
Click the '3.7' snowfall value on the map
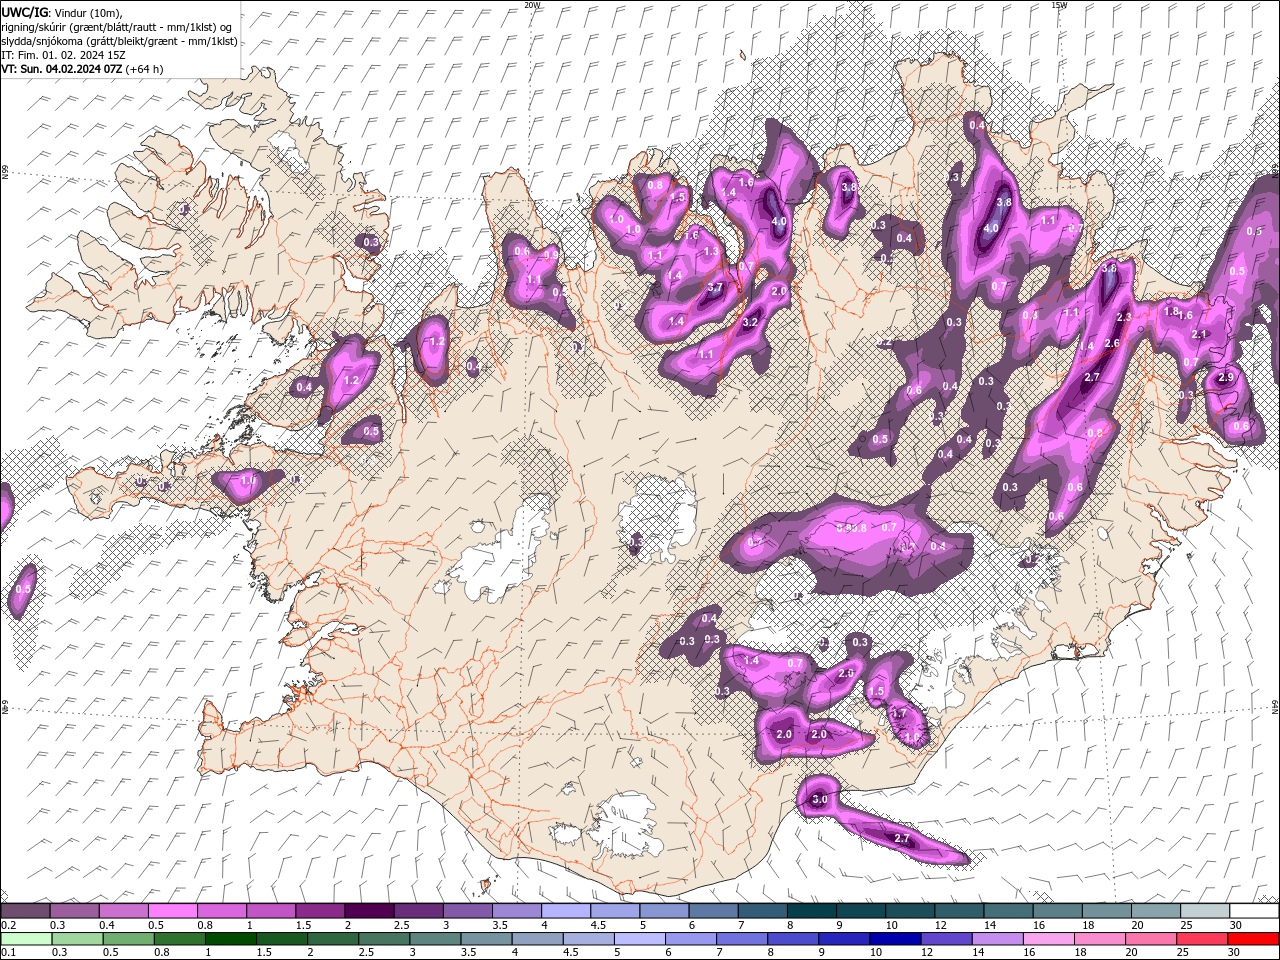[x=715, y=288]
